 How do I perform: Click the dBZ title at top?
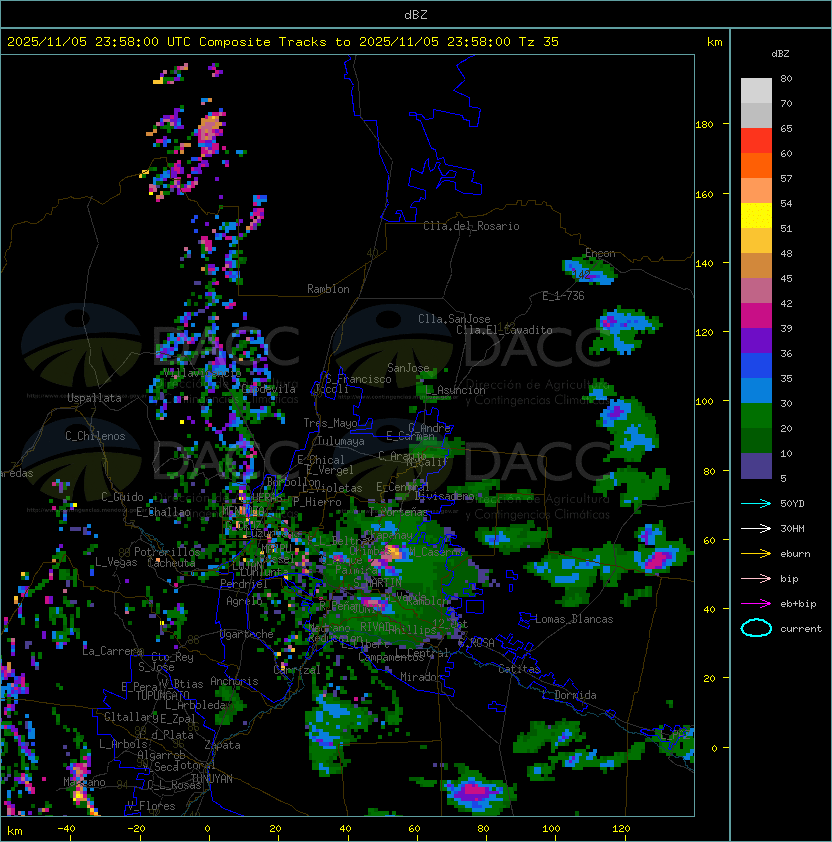coord(416,15)
